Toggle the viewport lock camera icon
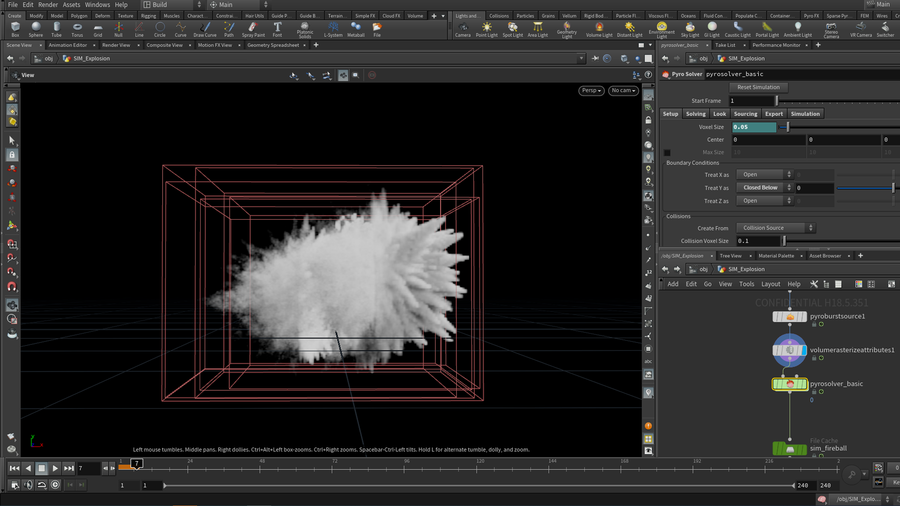 point(649,120)
